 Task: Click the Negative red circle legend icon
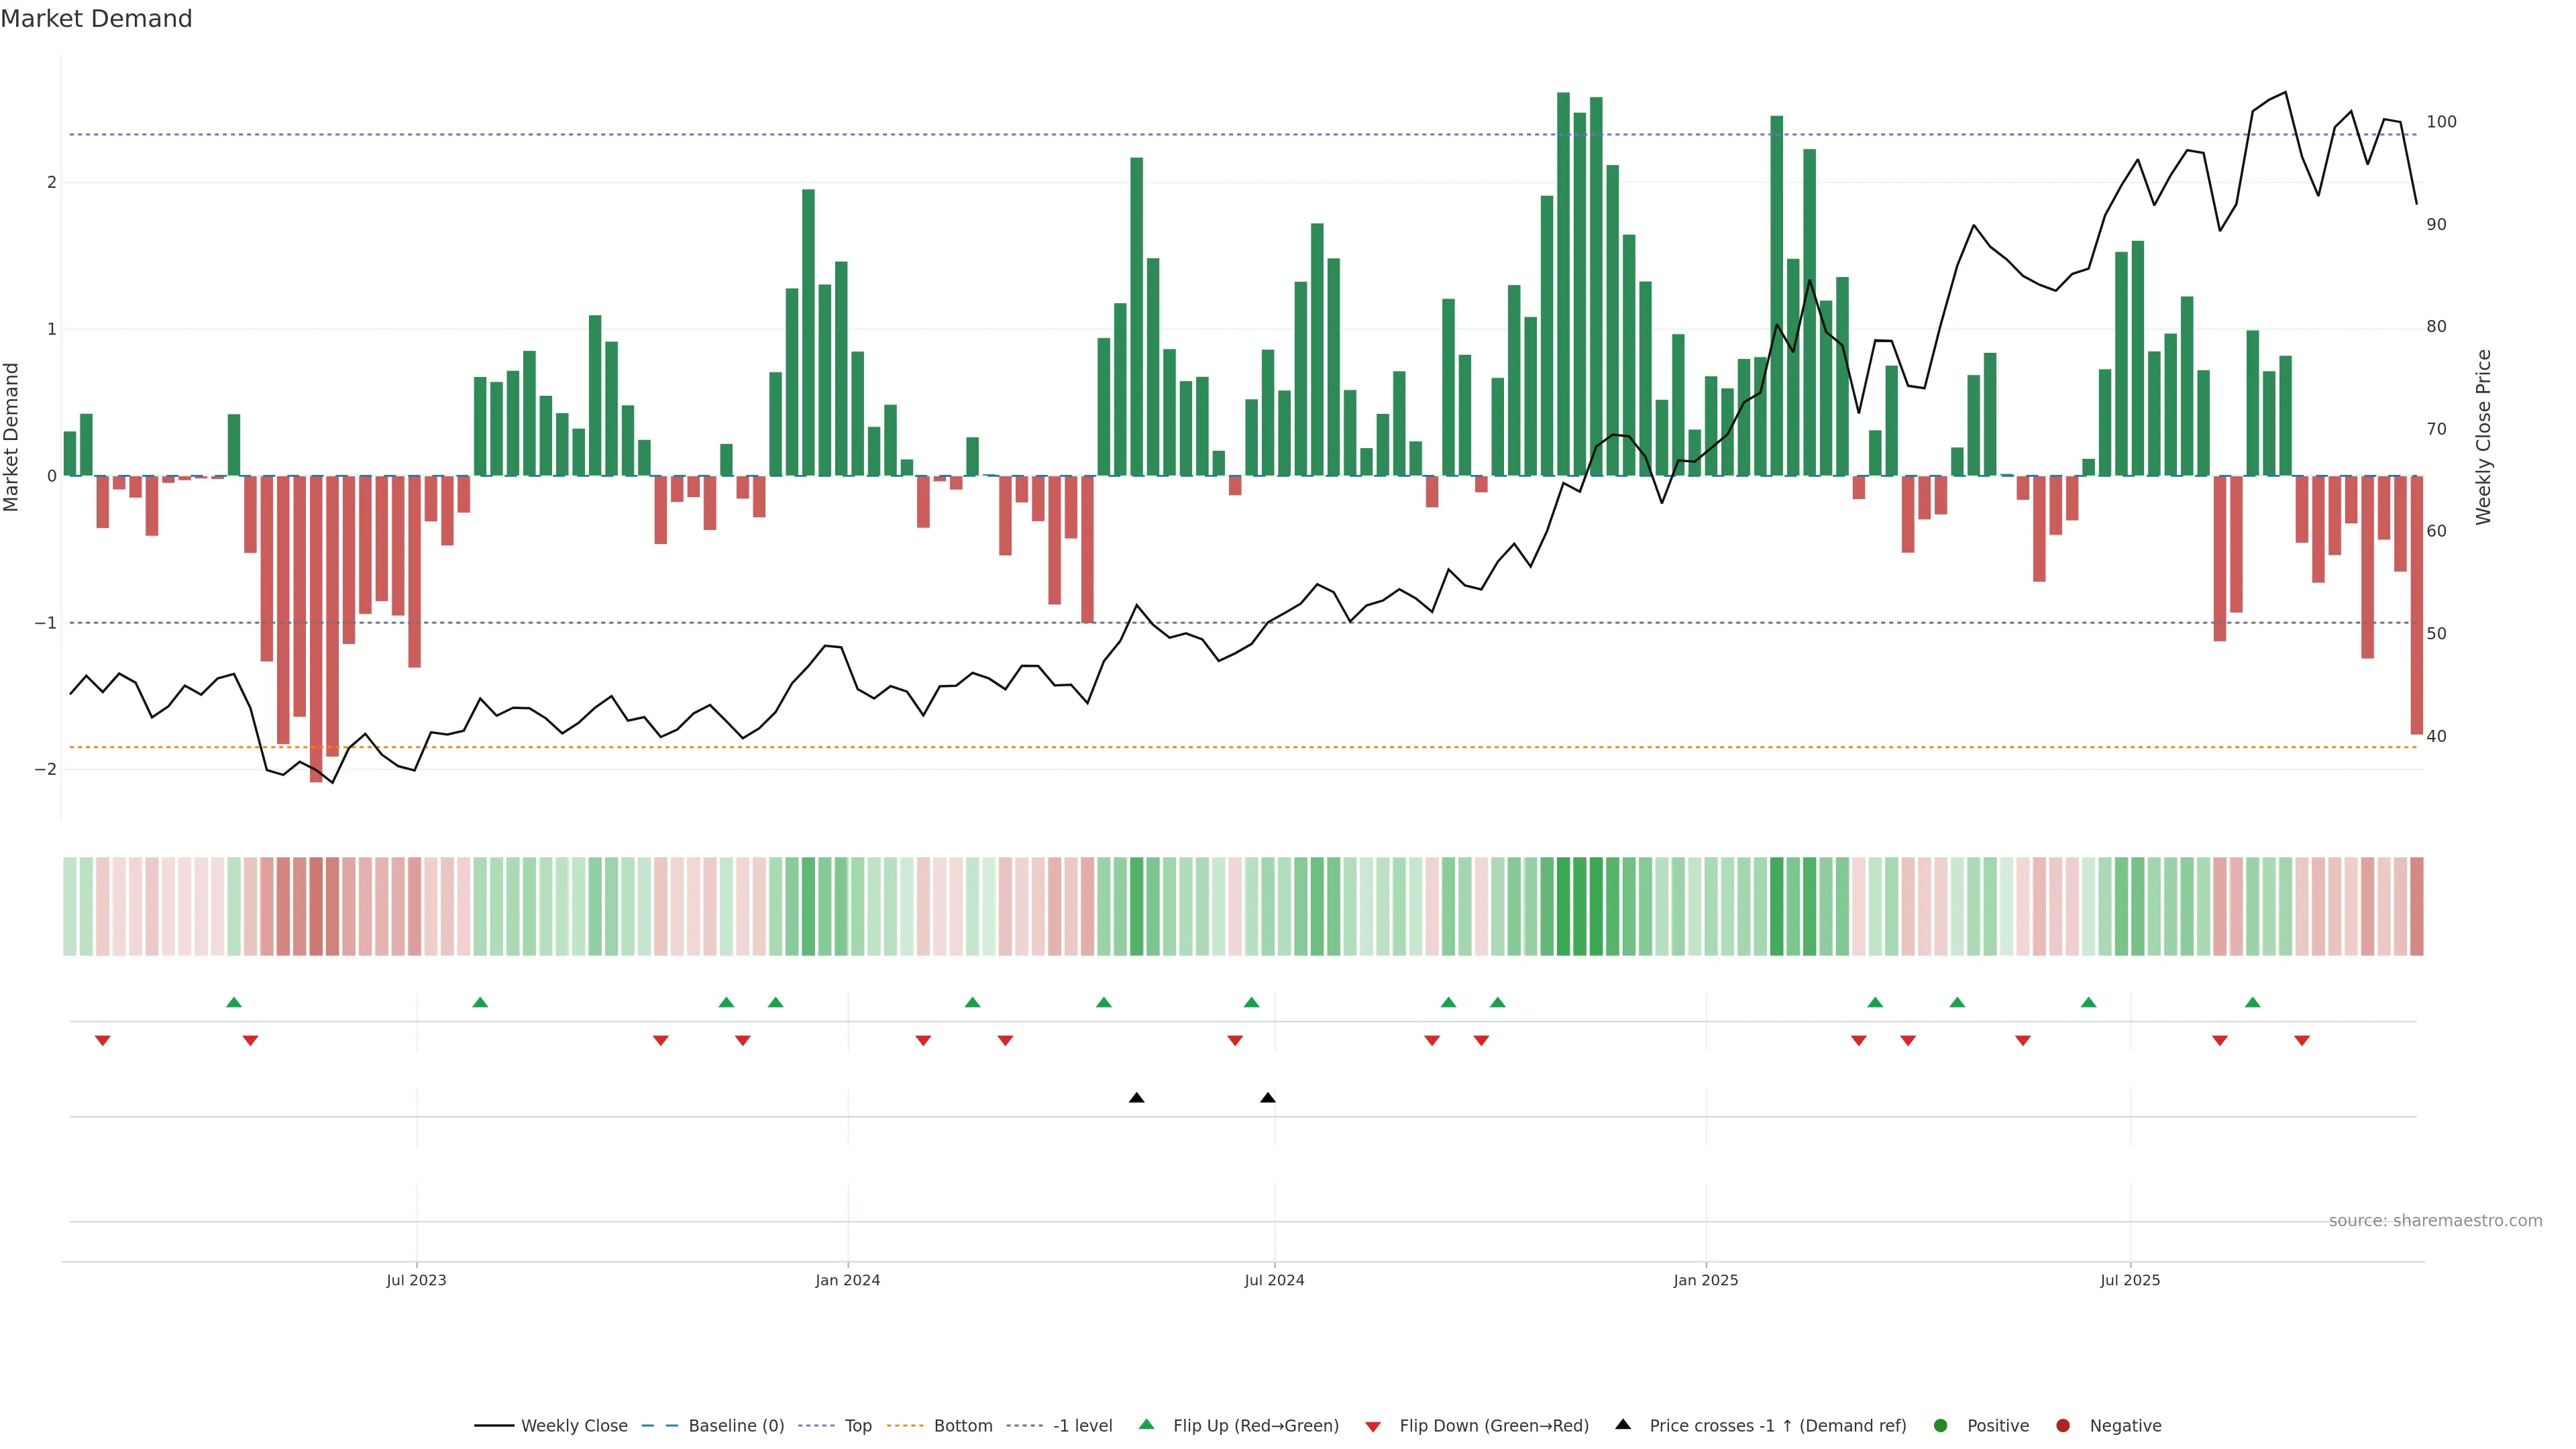coord(2063,1426)
